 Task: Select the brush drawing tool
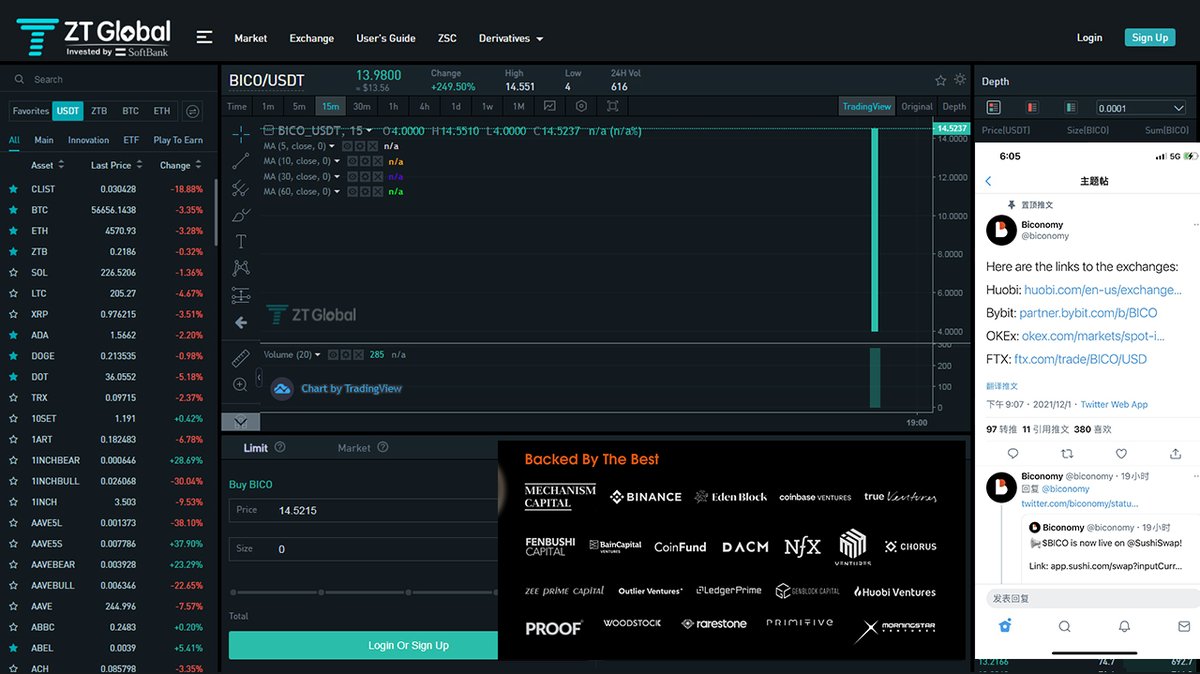241,215
